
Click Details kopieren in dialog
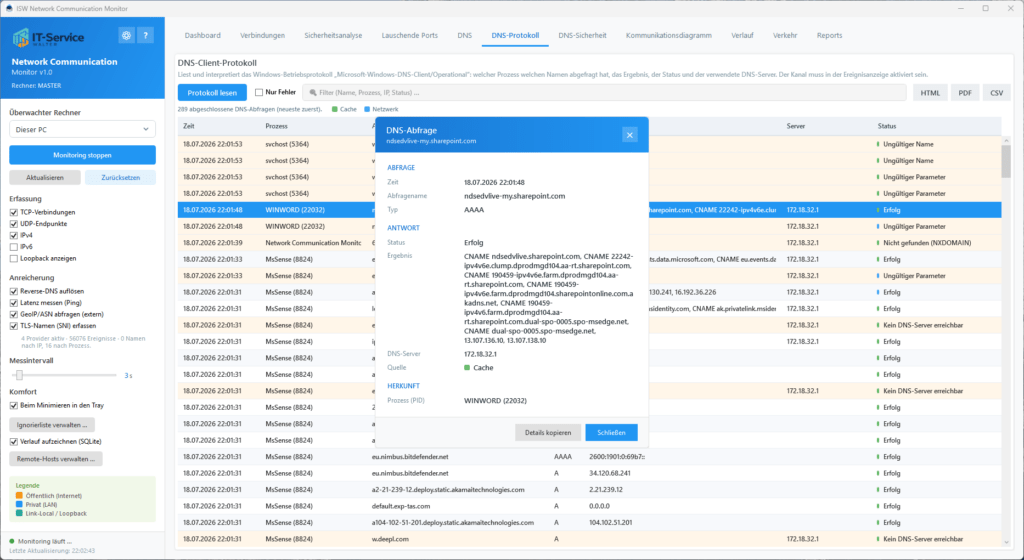click(548, 433)
